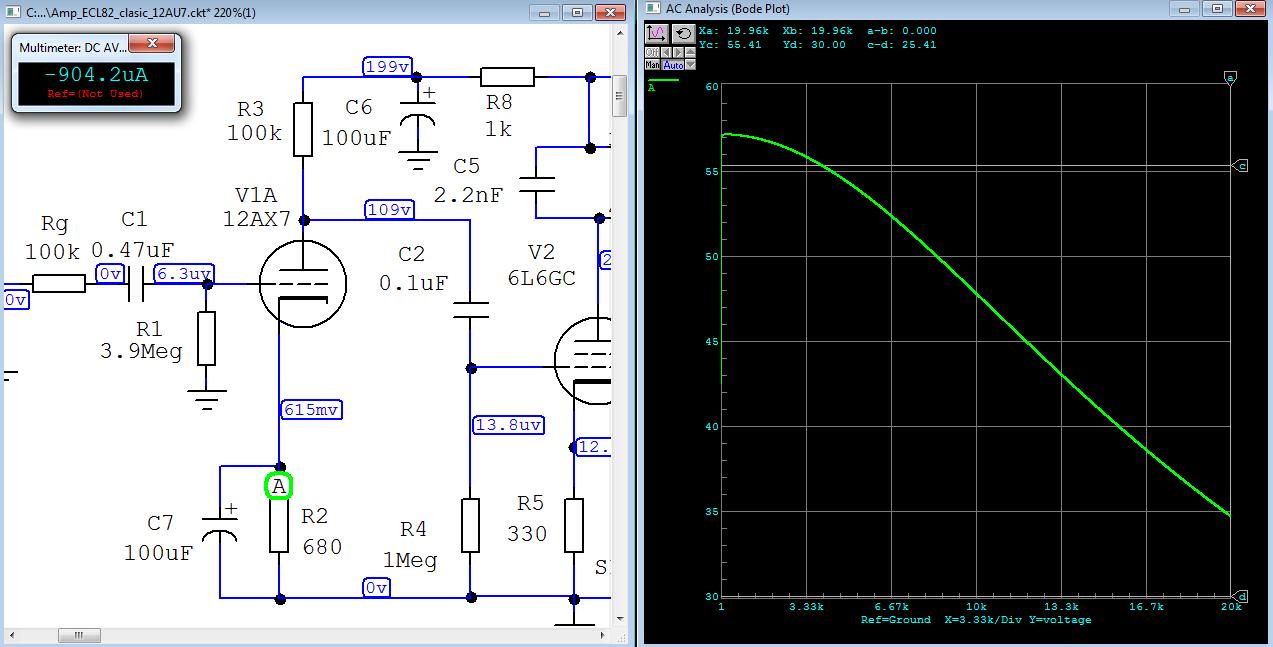Click the reset view circular arrow icon
The width and height of the screenshot is (1273, 647).
684,34
